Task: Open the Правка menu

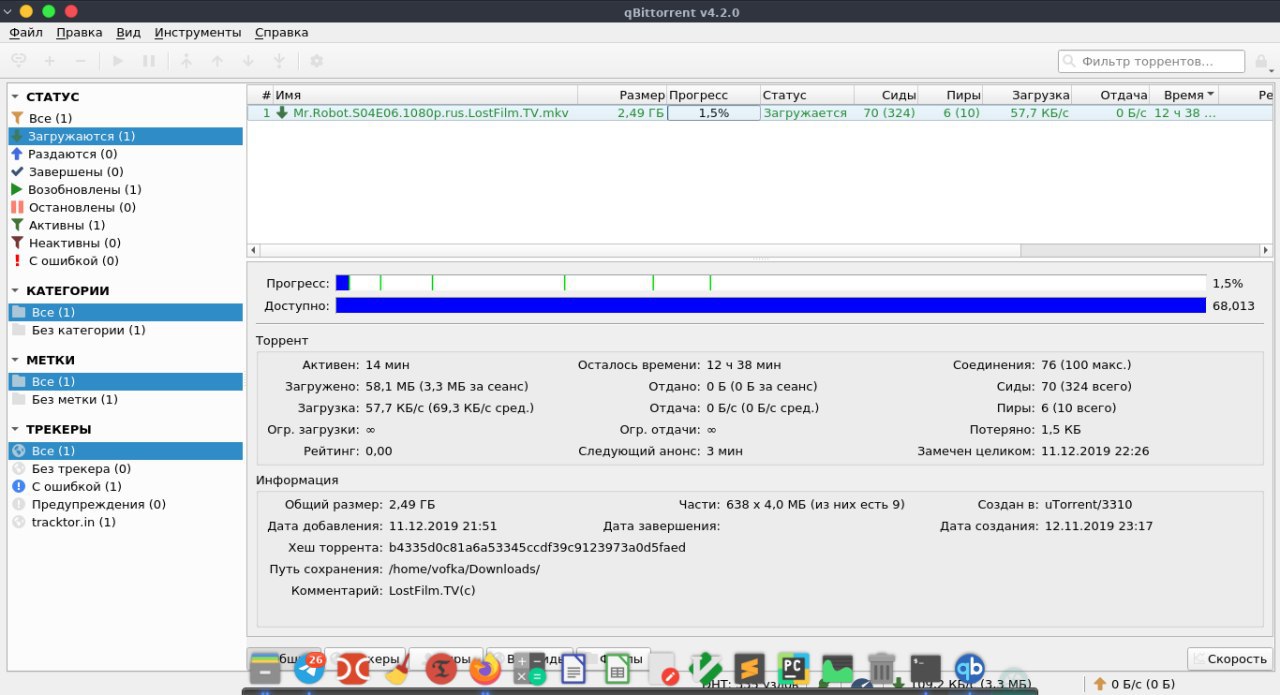Action: tap(79, 32)
